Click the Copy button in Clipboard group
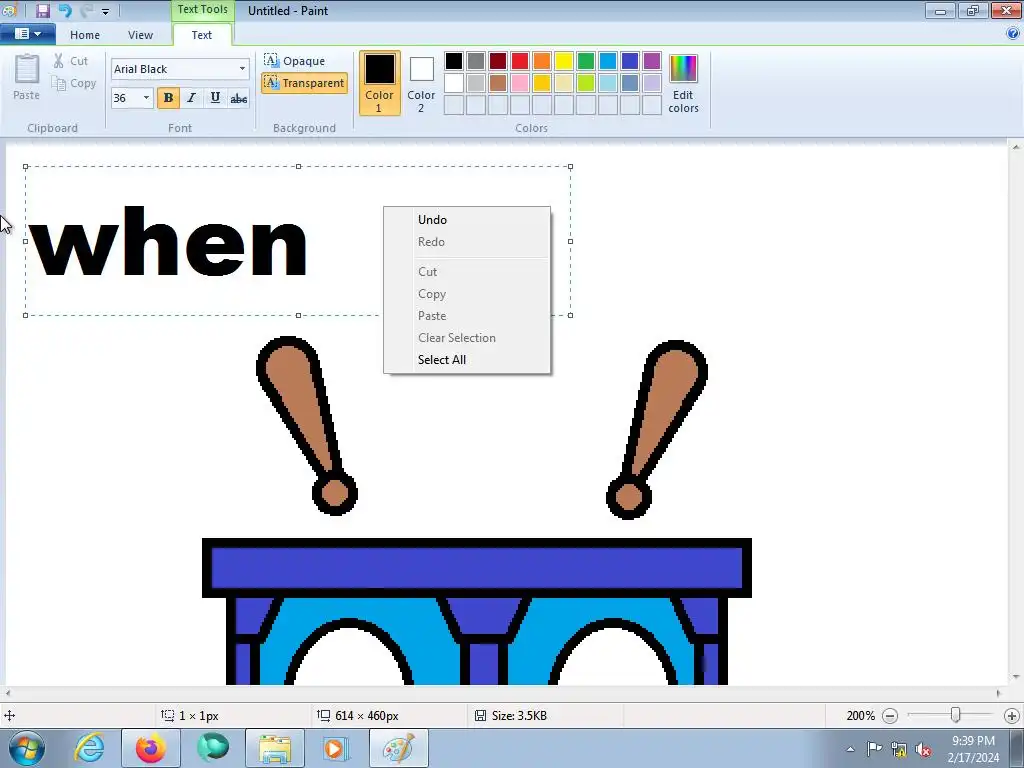The width and height of the screenshot is (1024, 768). coord(74,84)
